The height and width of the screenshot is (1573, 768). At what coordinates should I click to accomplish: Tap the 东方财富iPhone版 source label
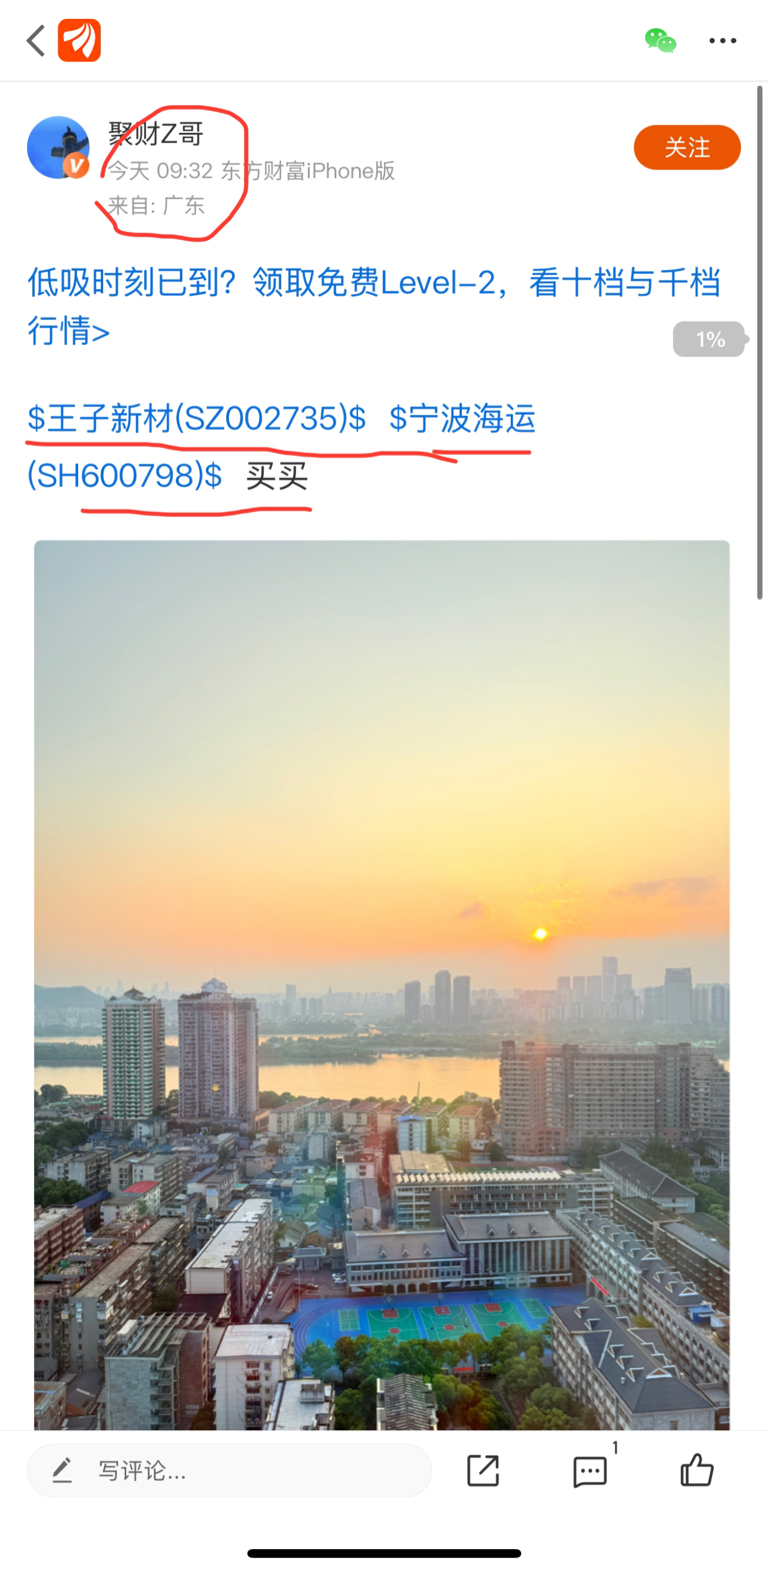307,171
